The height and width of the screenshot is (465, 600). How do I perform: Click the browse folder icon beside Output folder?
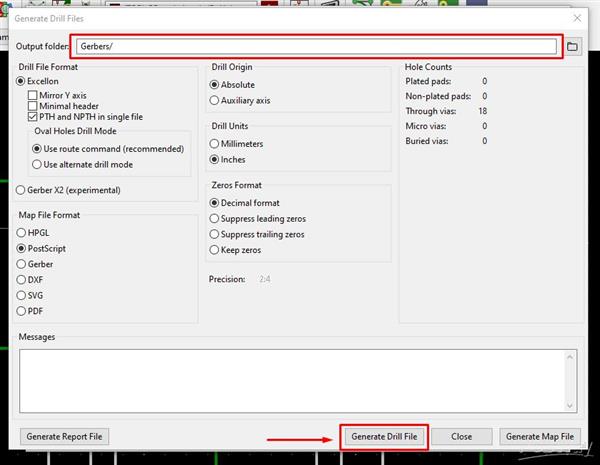(x=573, y=46)
